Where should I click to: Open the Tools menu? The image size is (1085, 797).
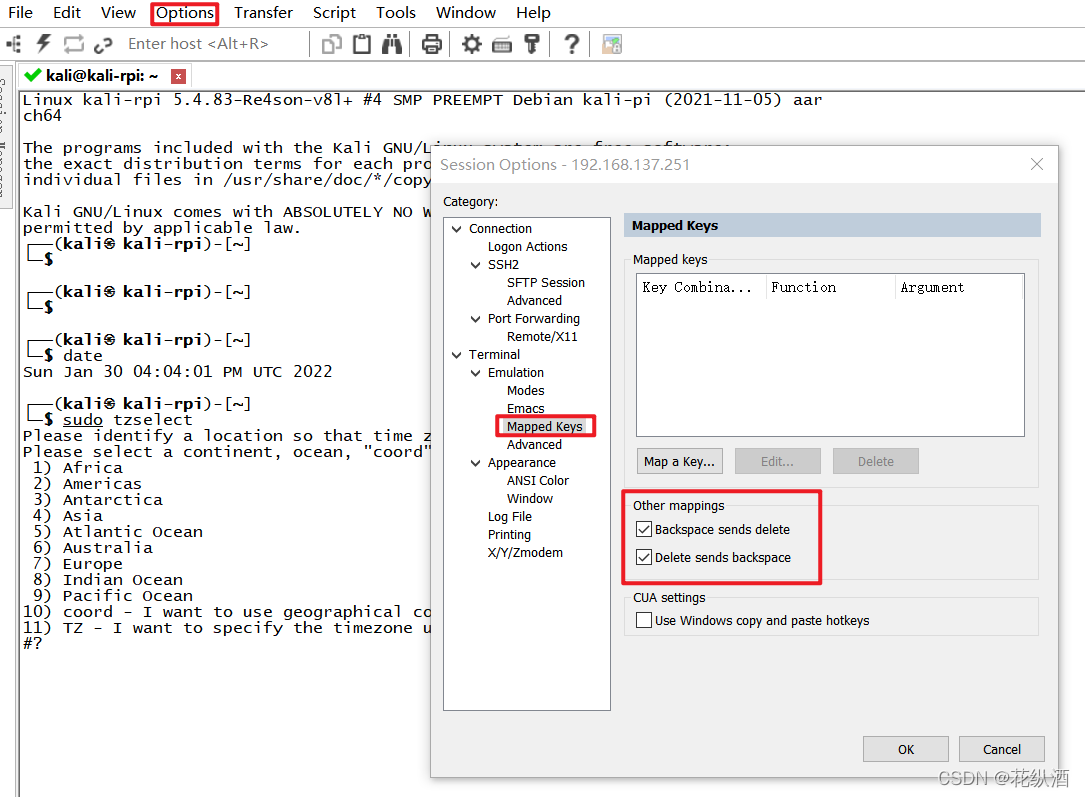[396, 12]
